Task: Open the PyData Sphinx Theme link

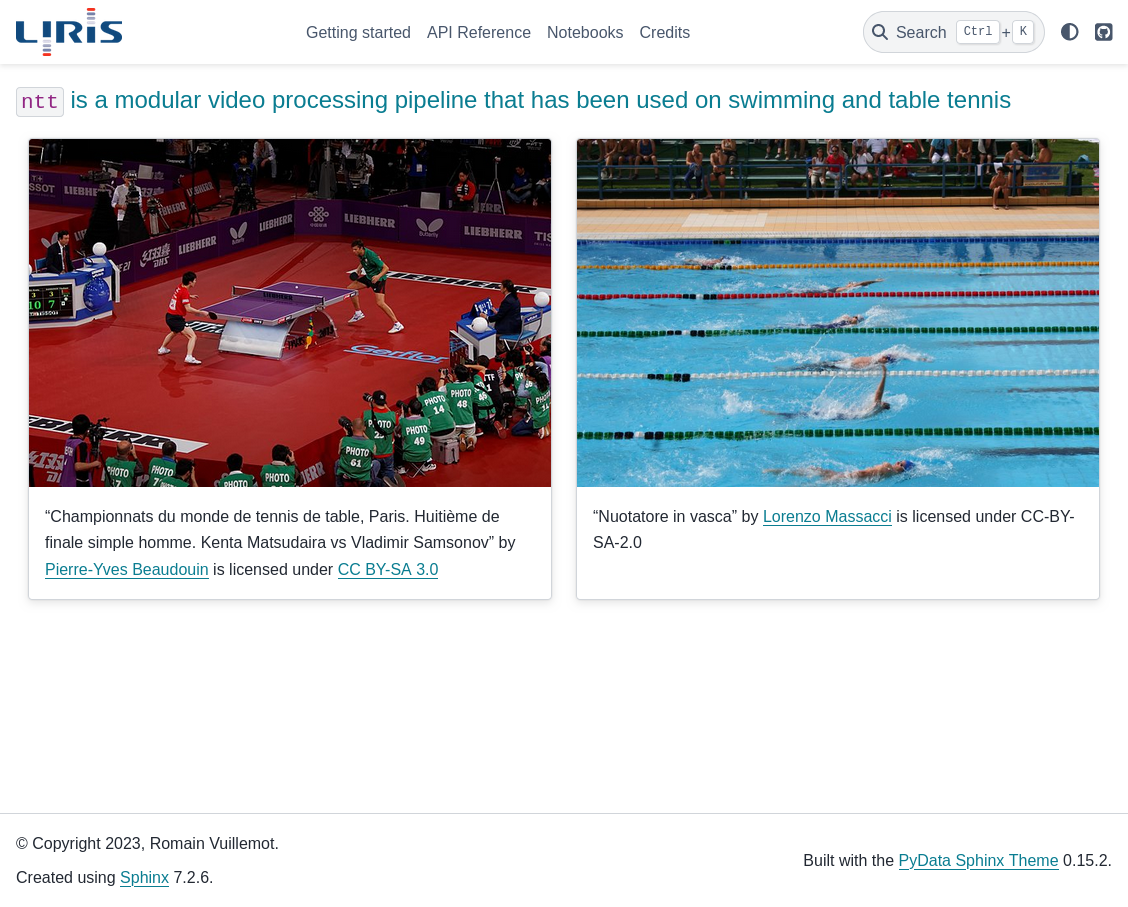Action: [x=978, y=860]
